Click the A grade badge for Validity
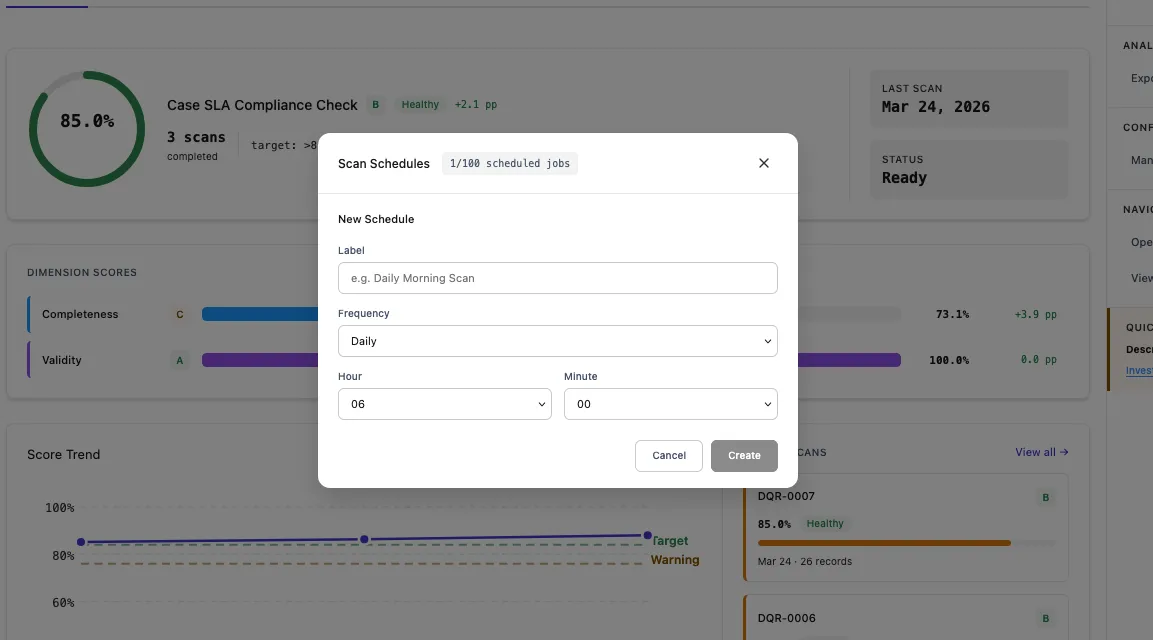This screenshot has width=1153, height=640. tap(179, 360)
